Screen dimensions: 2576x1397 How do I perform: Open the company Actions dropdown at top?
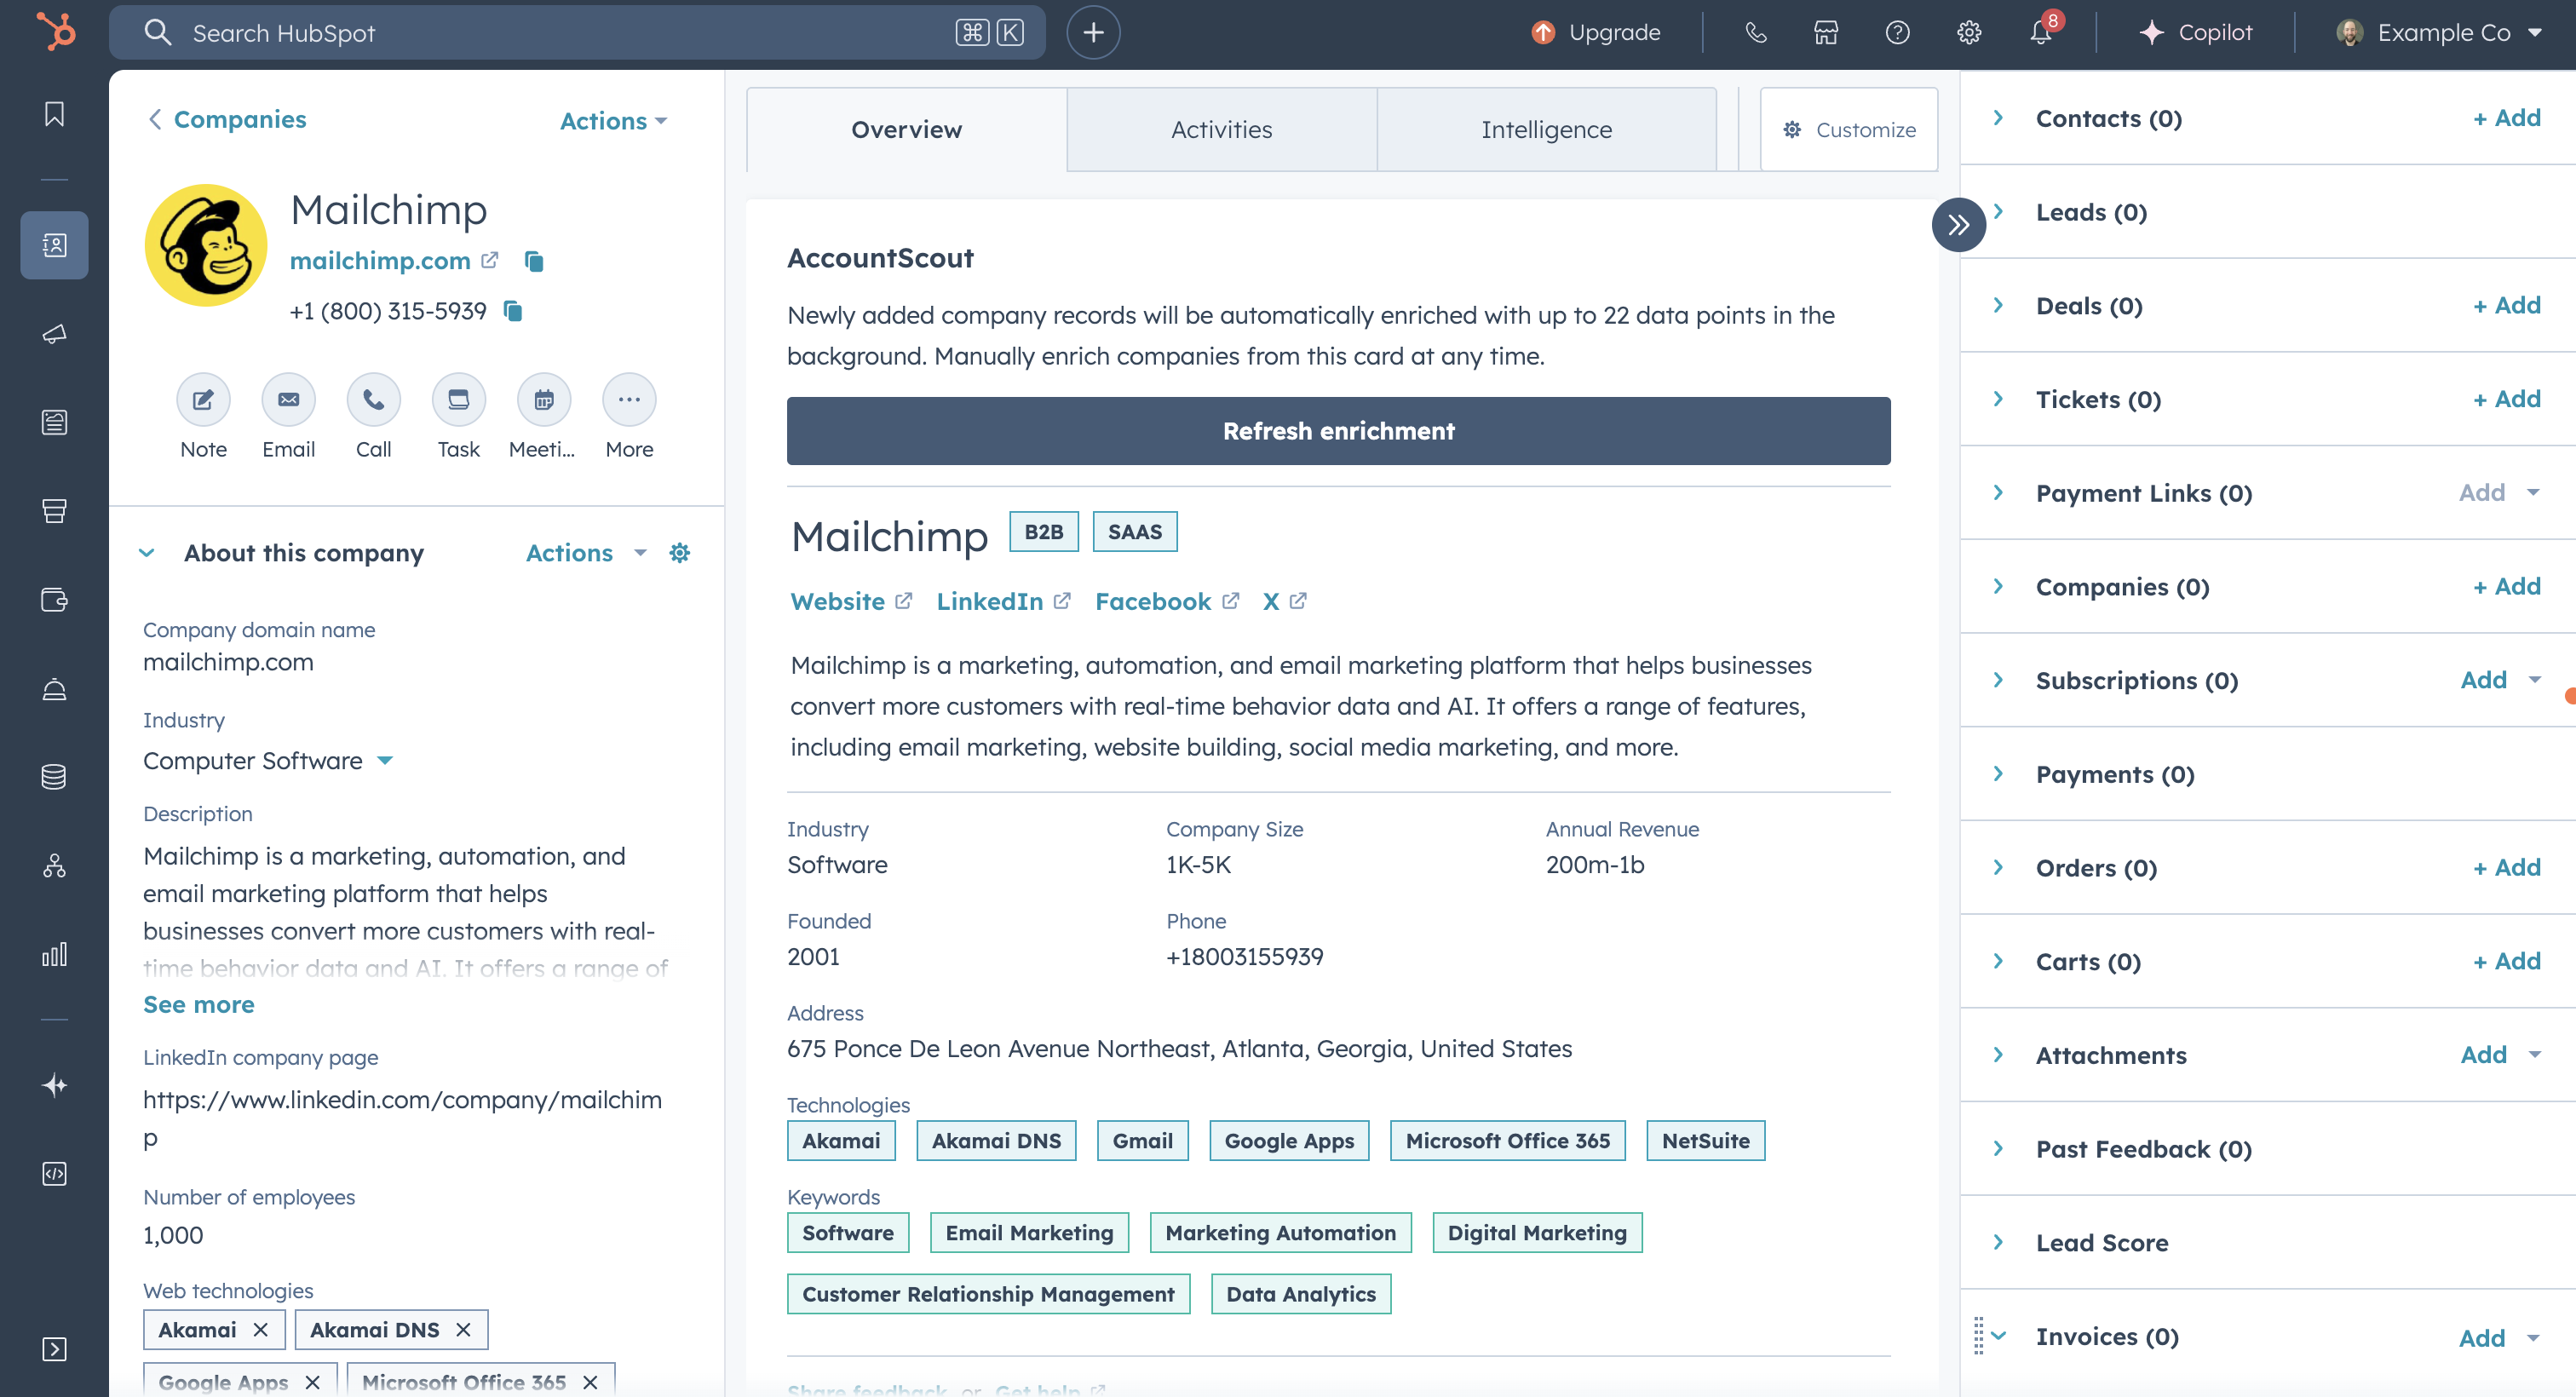point(613,120)
